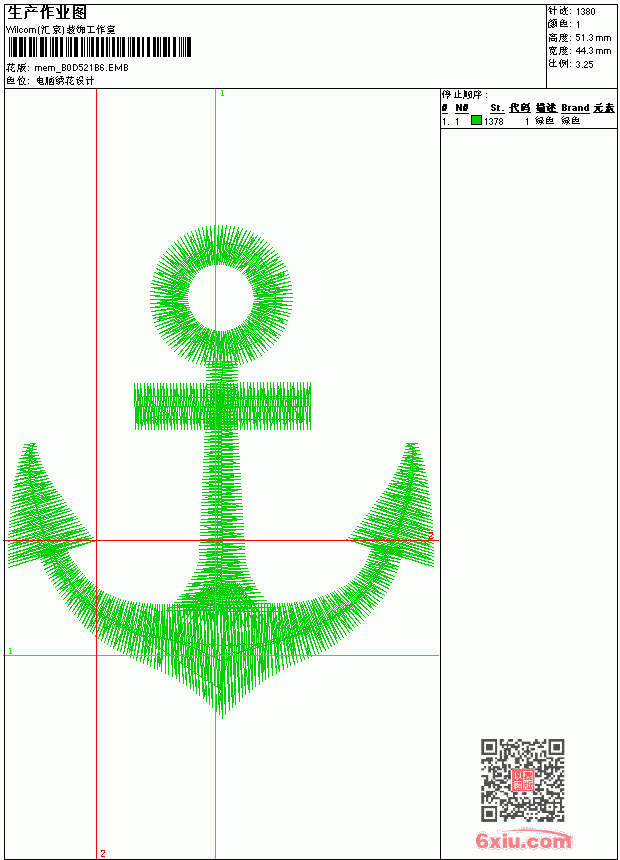Click the Wilcom studio name text
The width and height of the screenshot is (620, 860).
click(61, 30)
